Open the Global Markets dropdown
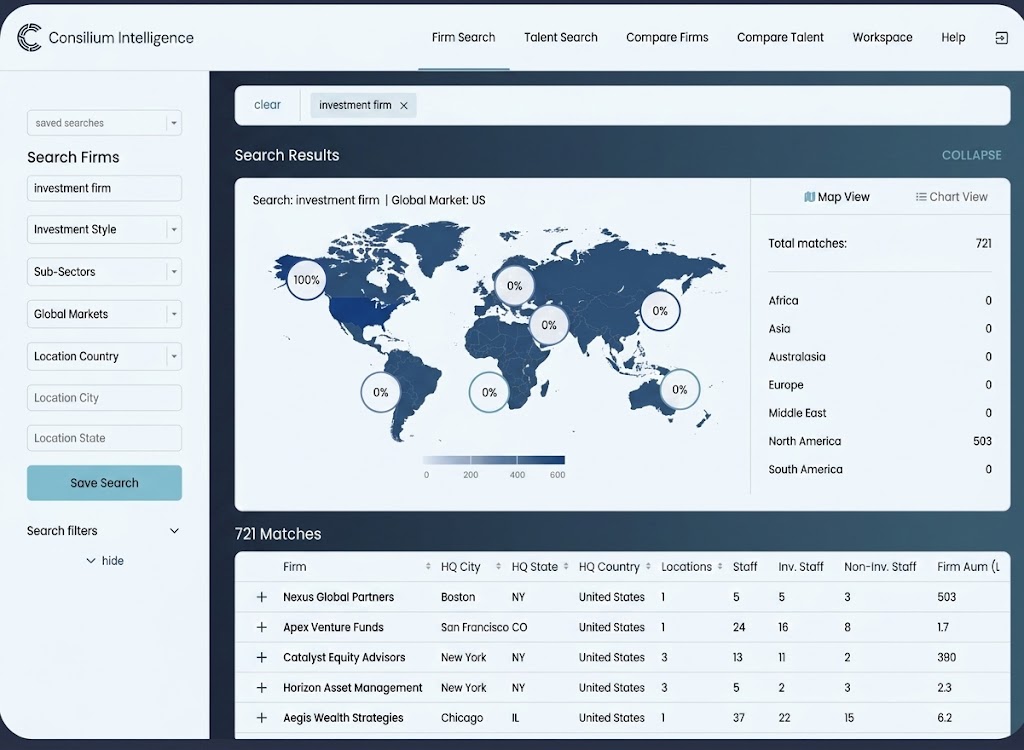Viewport: 1024px width, 750px height. click(x=104, y=314)
